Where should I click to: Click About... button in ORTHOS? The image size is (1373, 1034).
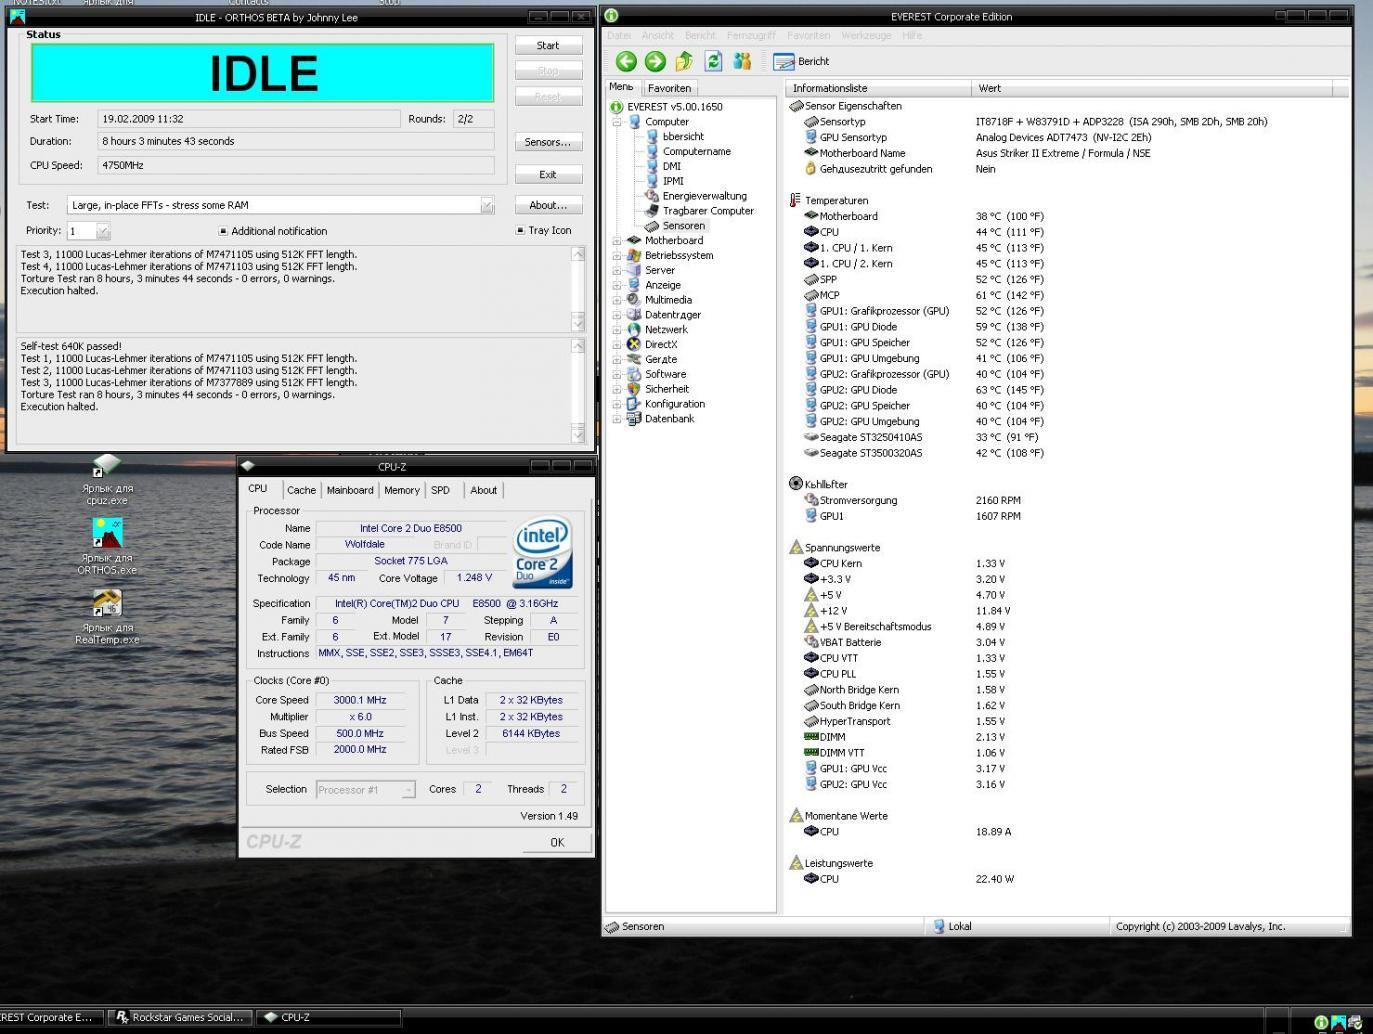[x=548, y=206]
